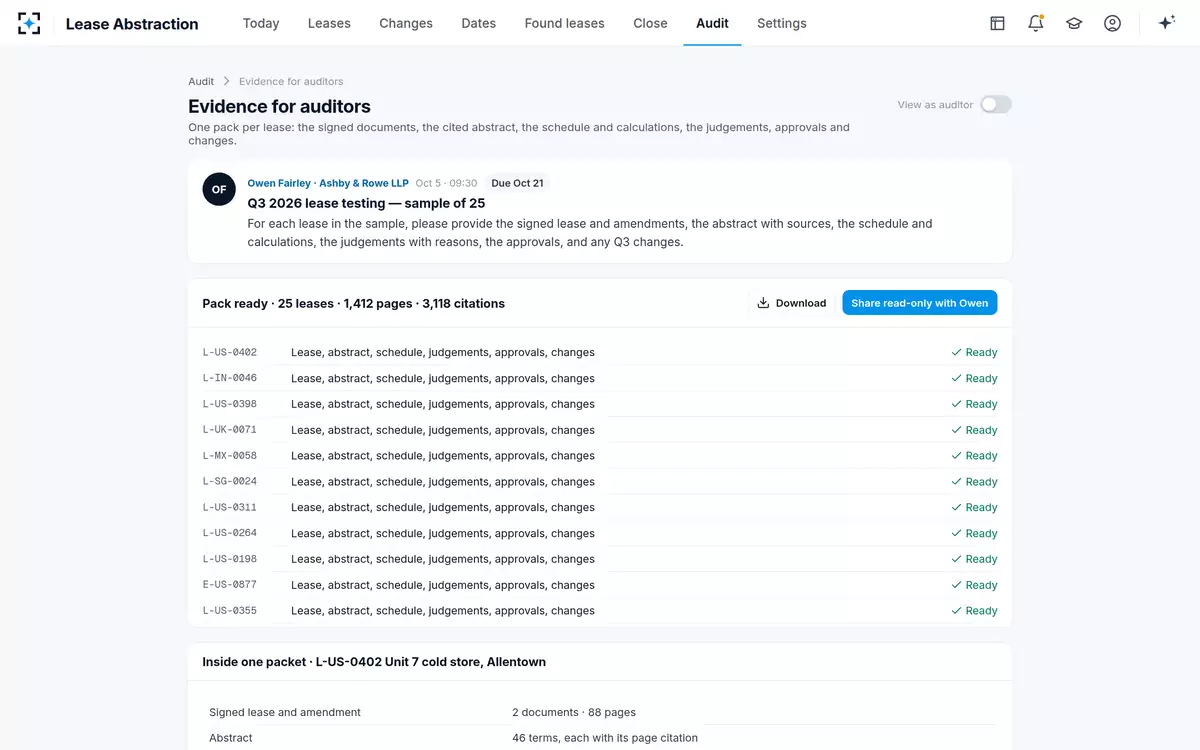The height and width of the screenshot is (750, 1200).
Task: Share read-only with Owen
Action: [919, 303]
